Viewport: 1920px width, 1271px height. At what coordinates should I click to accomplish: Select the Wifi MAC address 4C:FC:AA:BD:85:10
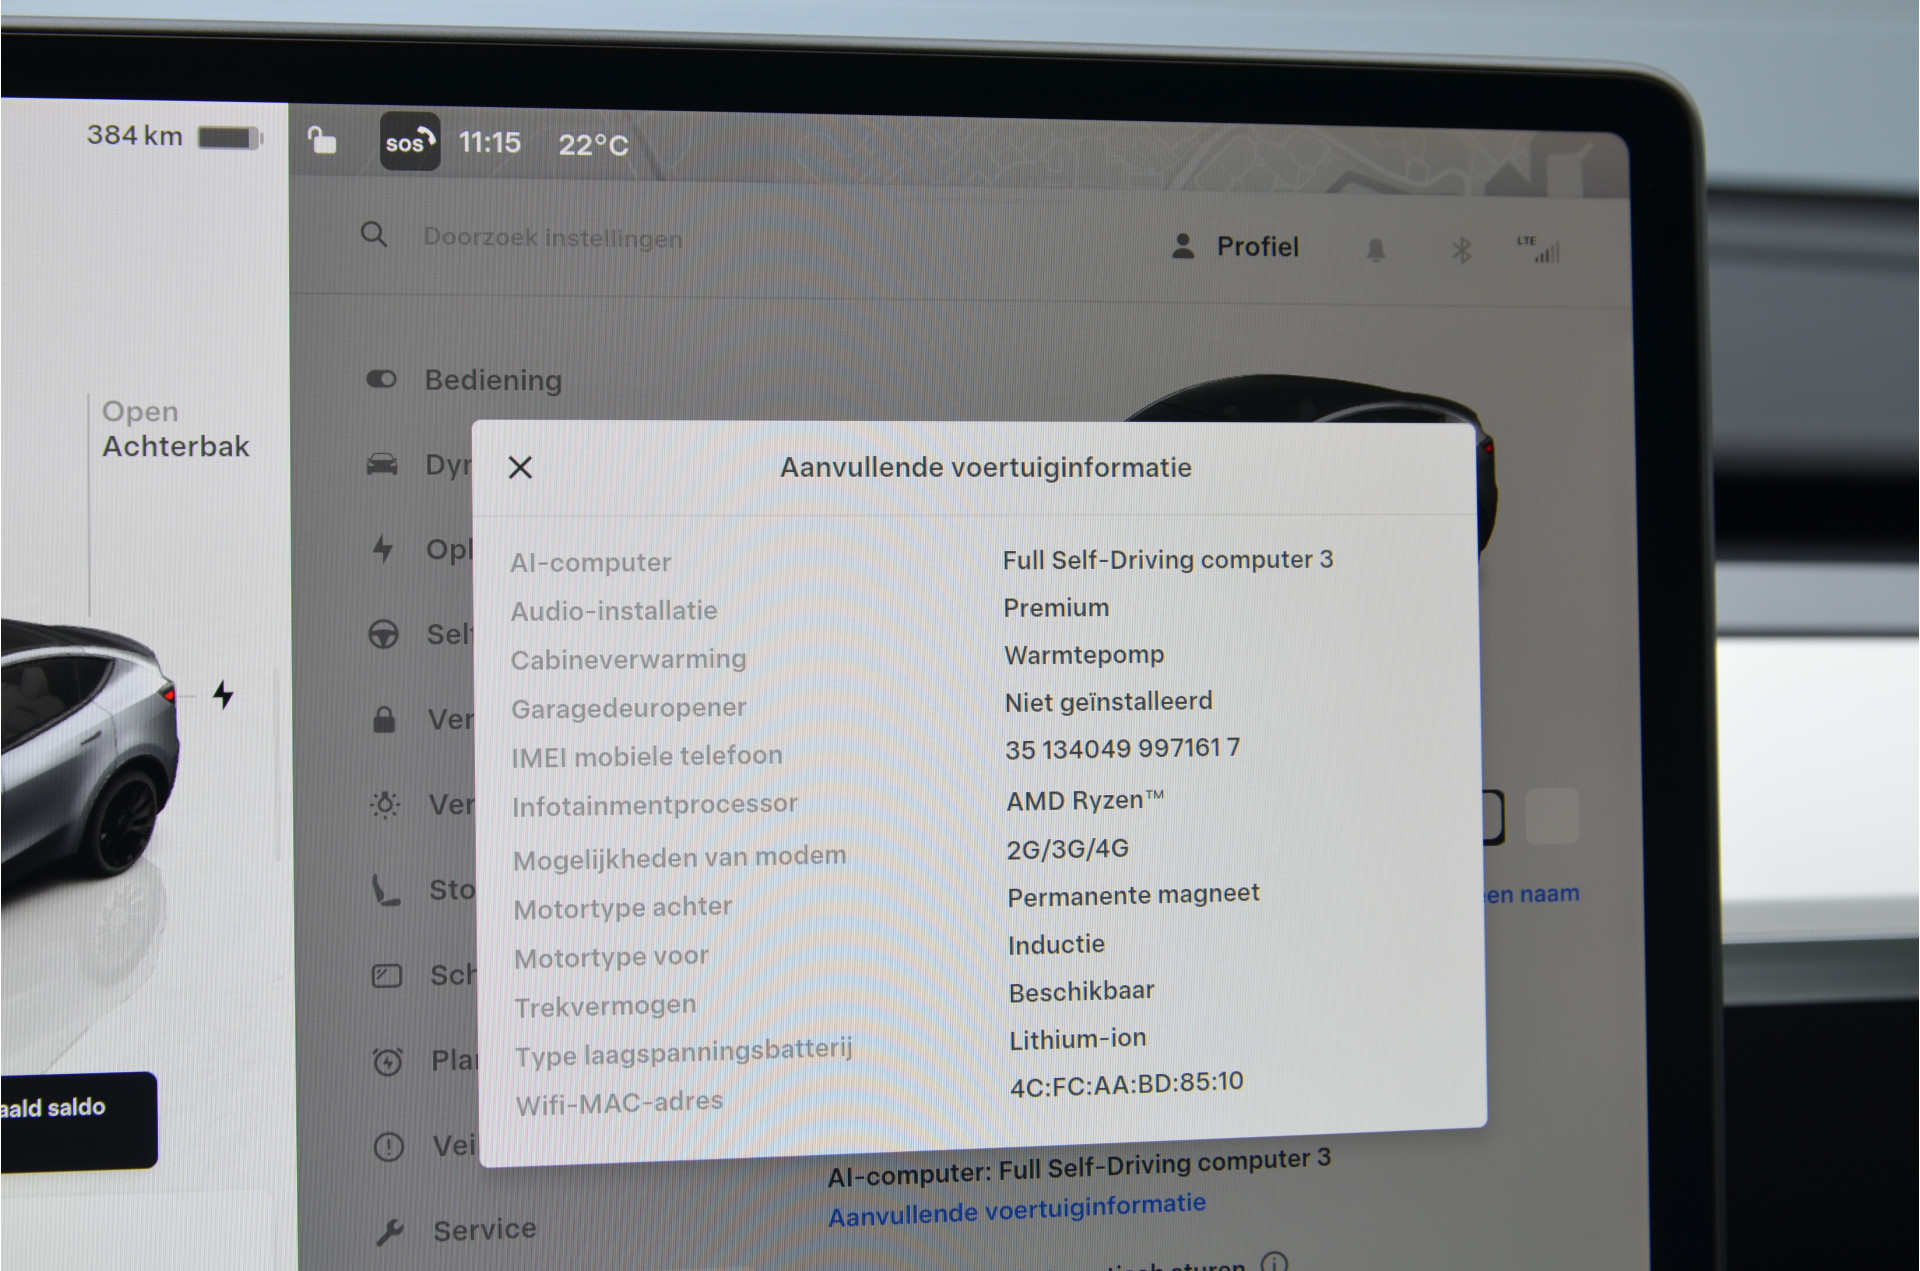[x=1127, y=1084]
